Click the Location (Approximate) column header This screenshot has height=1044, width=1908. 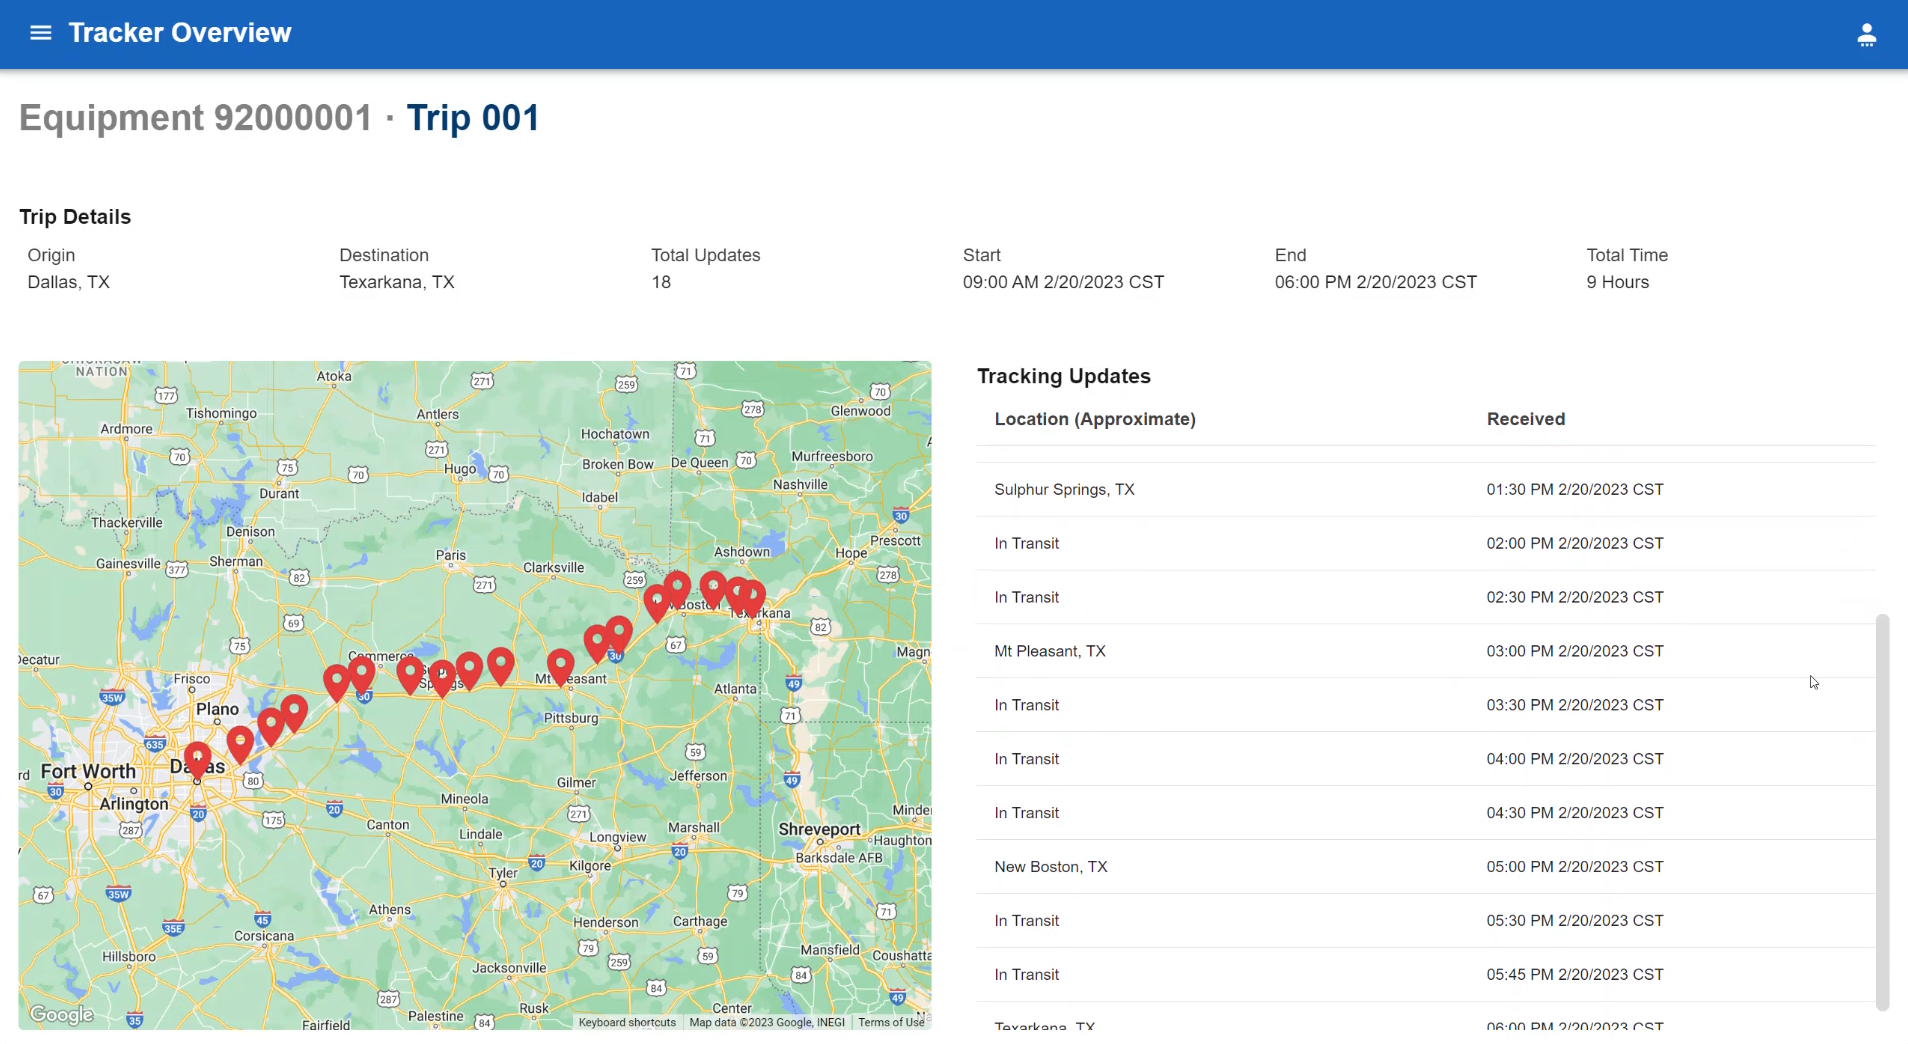1094,419
